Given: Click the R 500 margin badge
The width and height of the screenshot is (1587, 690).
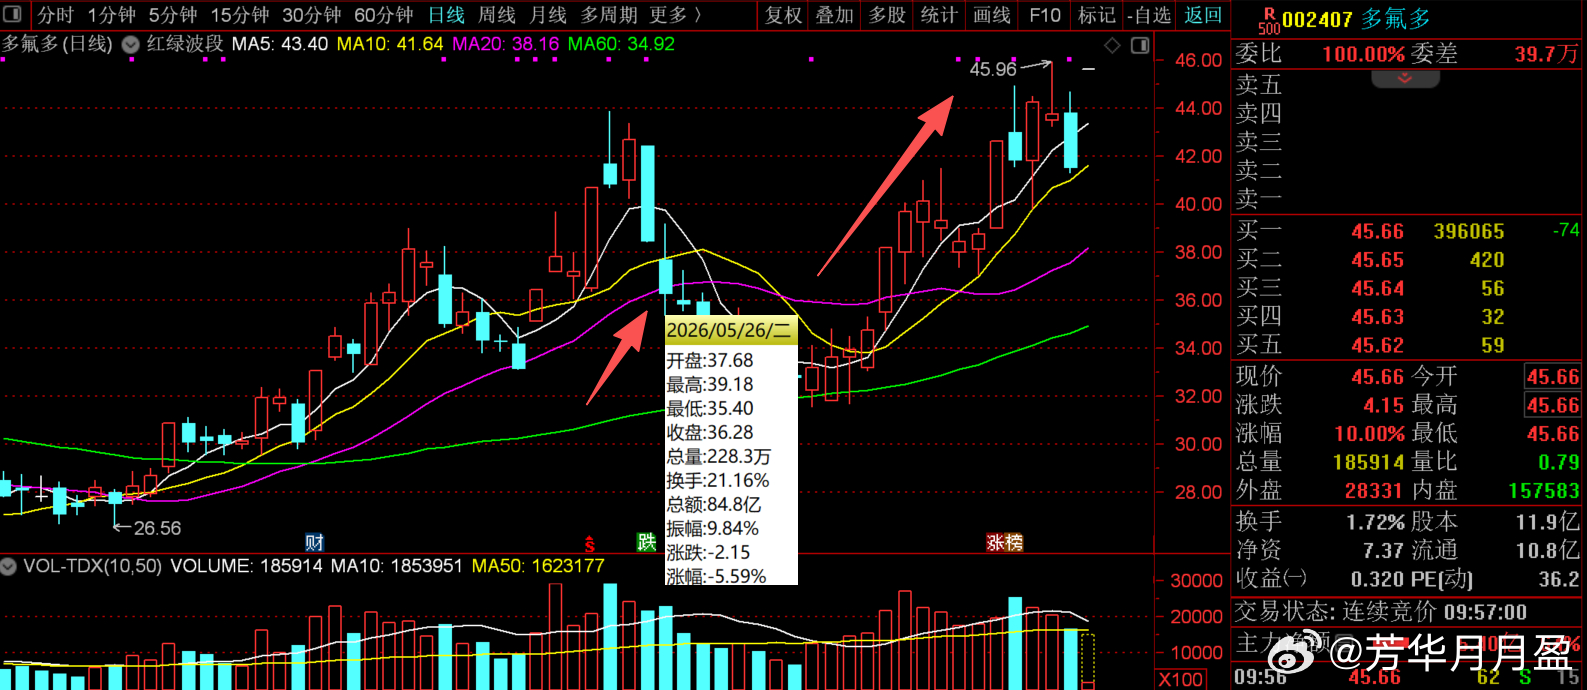Looking at the screenshot, I should pyautogui.click(x=1268, y=20).
